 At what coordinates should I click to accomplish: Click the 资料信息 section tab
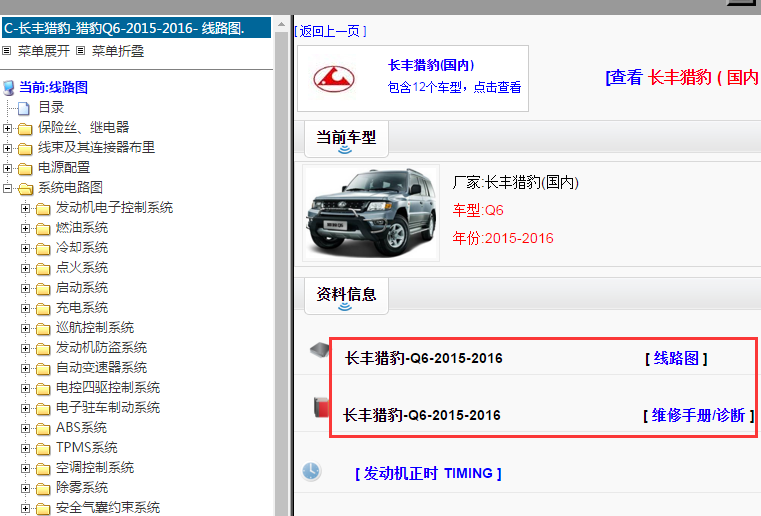tap(346, 296)
